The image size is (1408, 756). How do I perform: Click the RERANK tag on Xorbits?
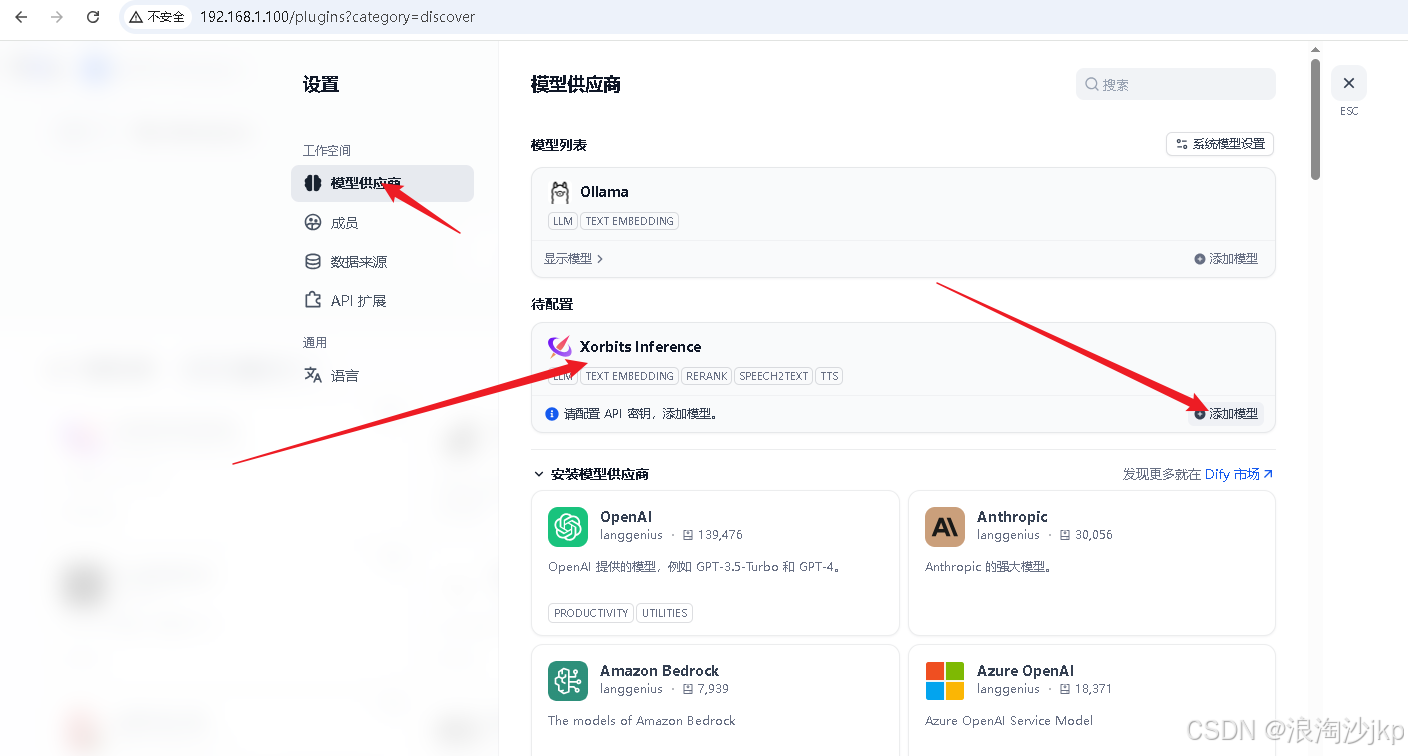(707, 376)
